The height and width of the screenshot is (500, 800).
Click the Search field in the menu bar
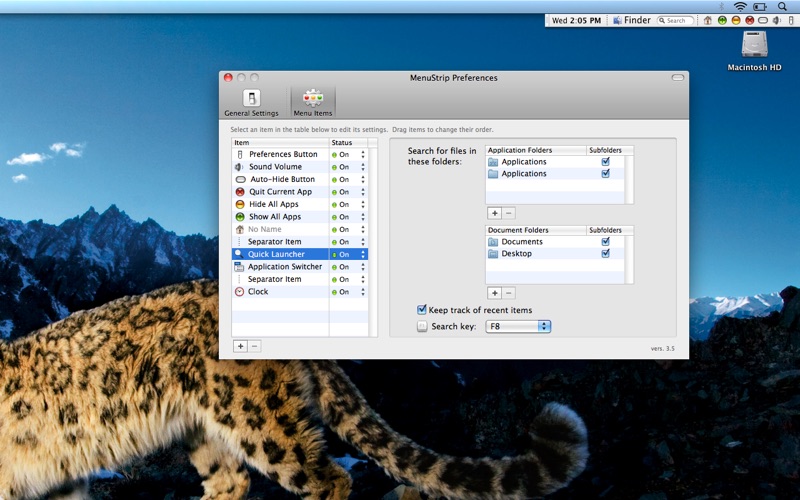[x=676, y=20]
